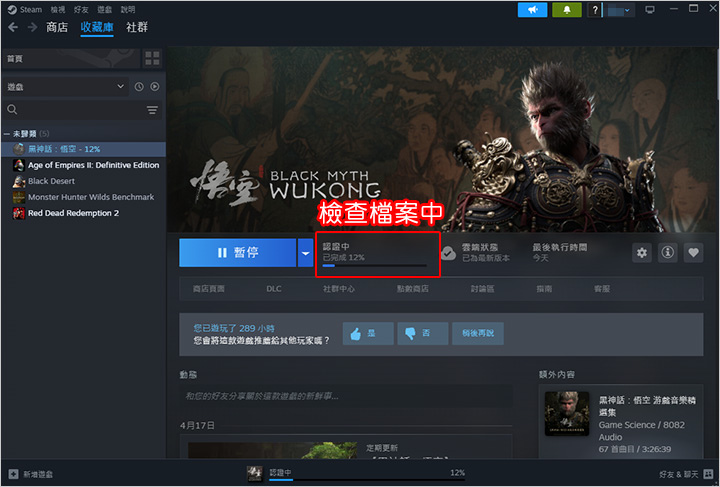Click 新增遊戲 add game label
Image resolution: width=720 pixels, height=487 pixels.
coord(38,474)
